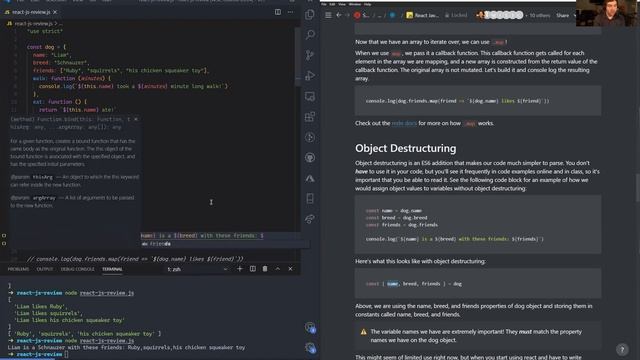Toggle the sidebar hamburger icon in the notes app
The image size is (640, 360).
tap(328, 16)
